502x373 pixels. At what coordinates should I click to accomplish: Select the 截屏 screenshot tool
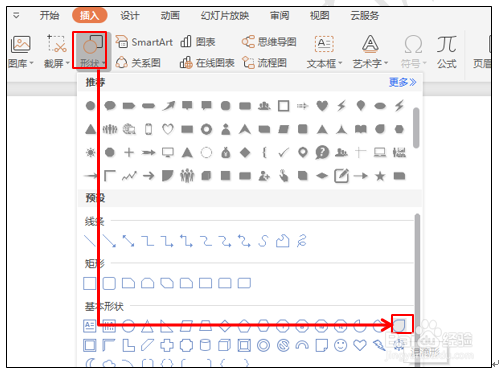[57, 44]
